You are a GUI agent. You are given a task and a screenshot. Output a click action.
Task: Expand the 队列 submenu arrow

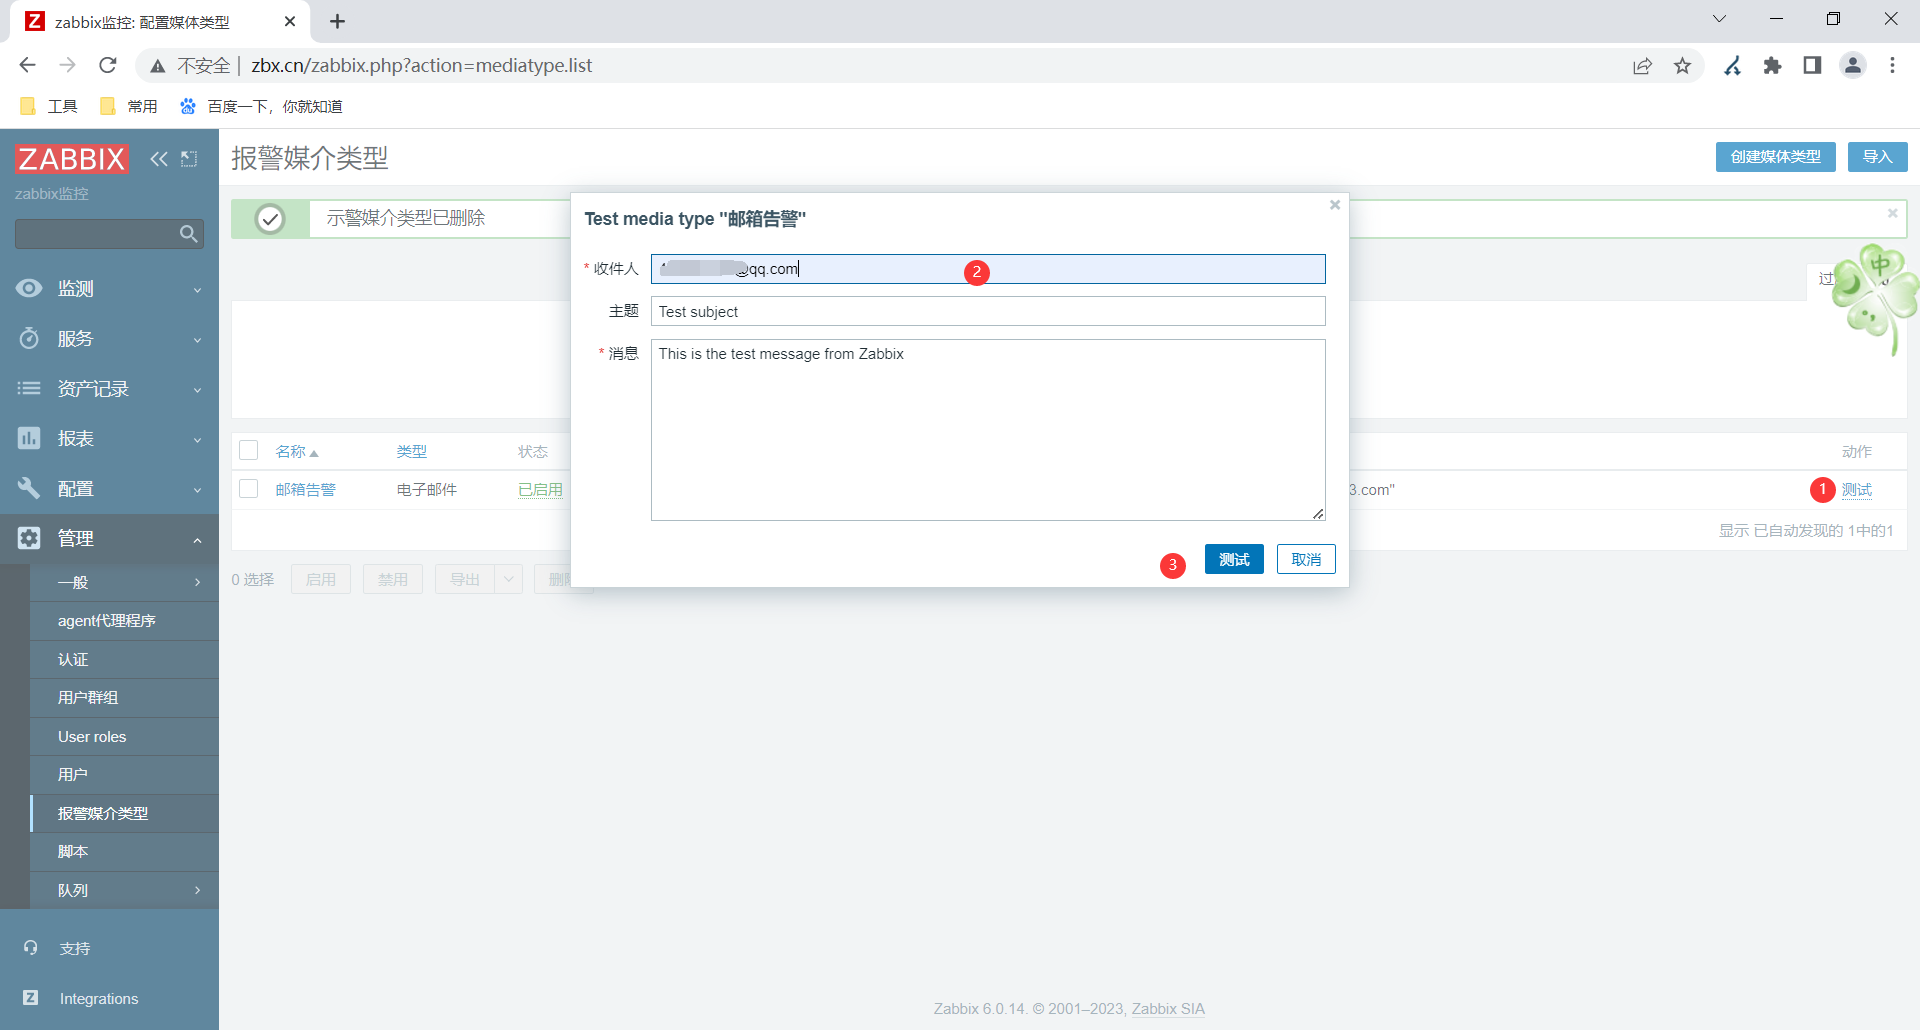(197, 890)
